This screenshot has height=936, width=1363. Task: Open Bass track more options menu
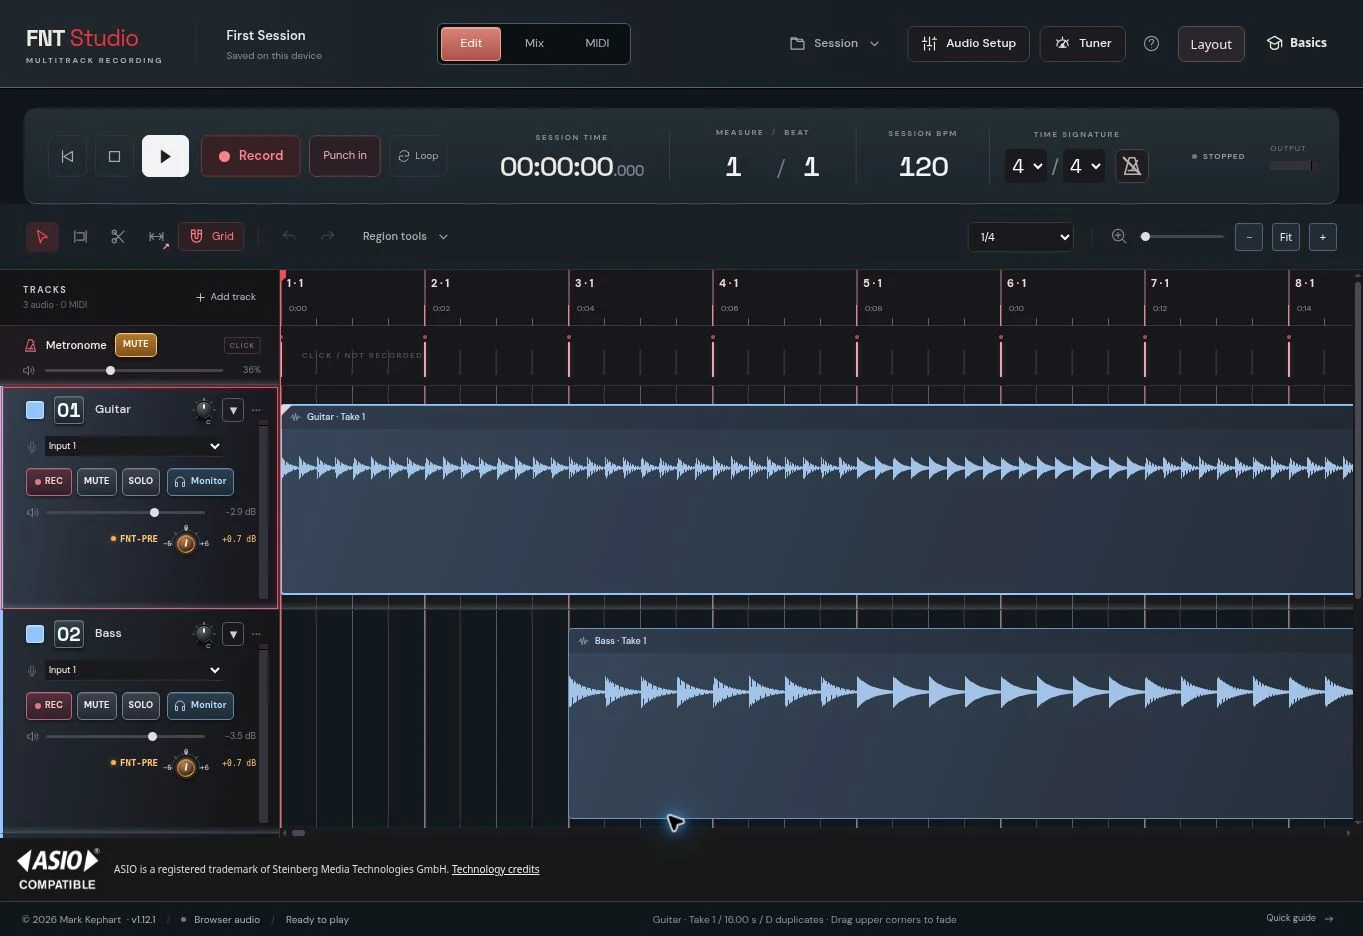click(x=257, y=634)
